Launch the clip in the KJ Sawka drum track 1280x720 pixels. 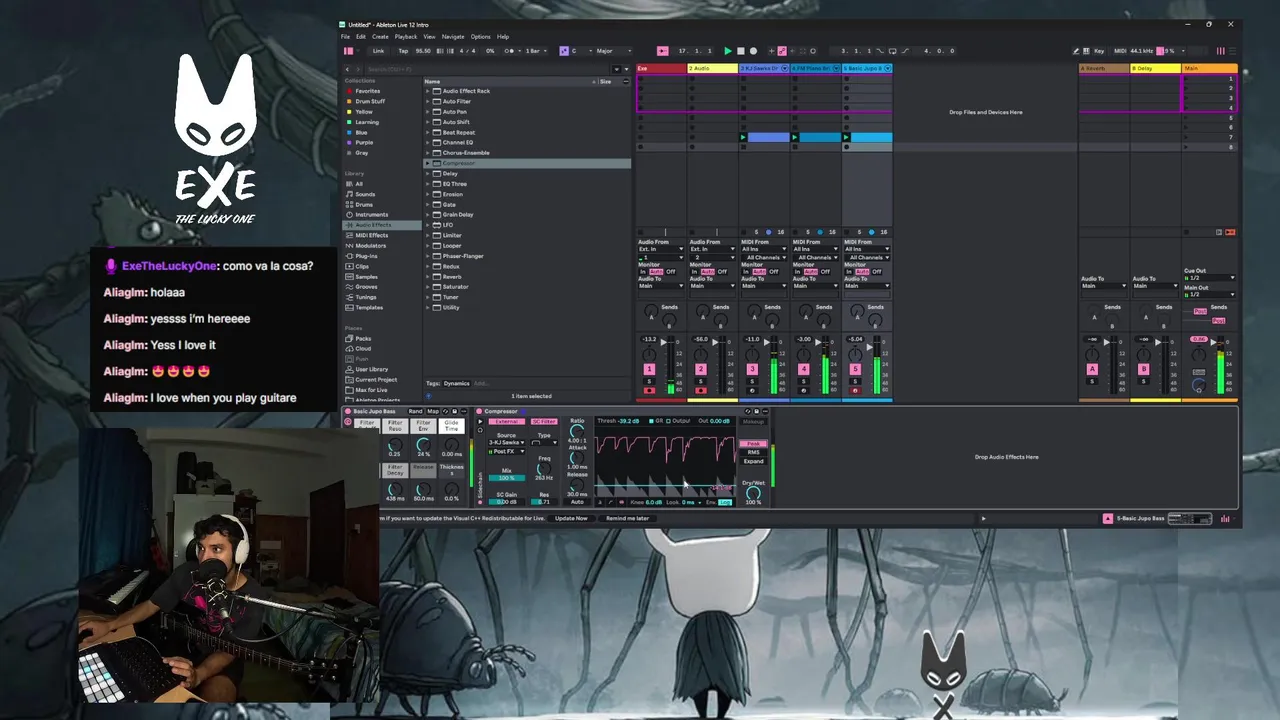[743, 137]
